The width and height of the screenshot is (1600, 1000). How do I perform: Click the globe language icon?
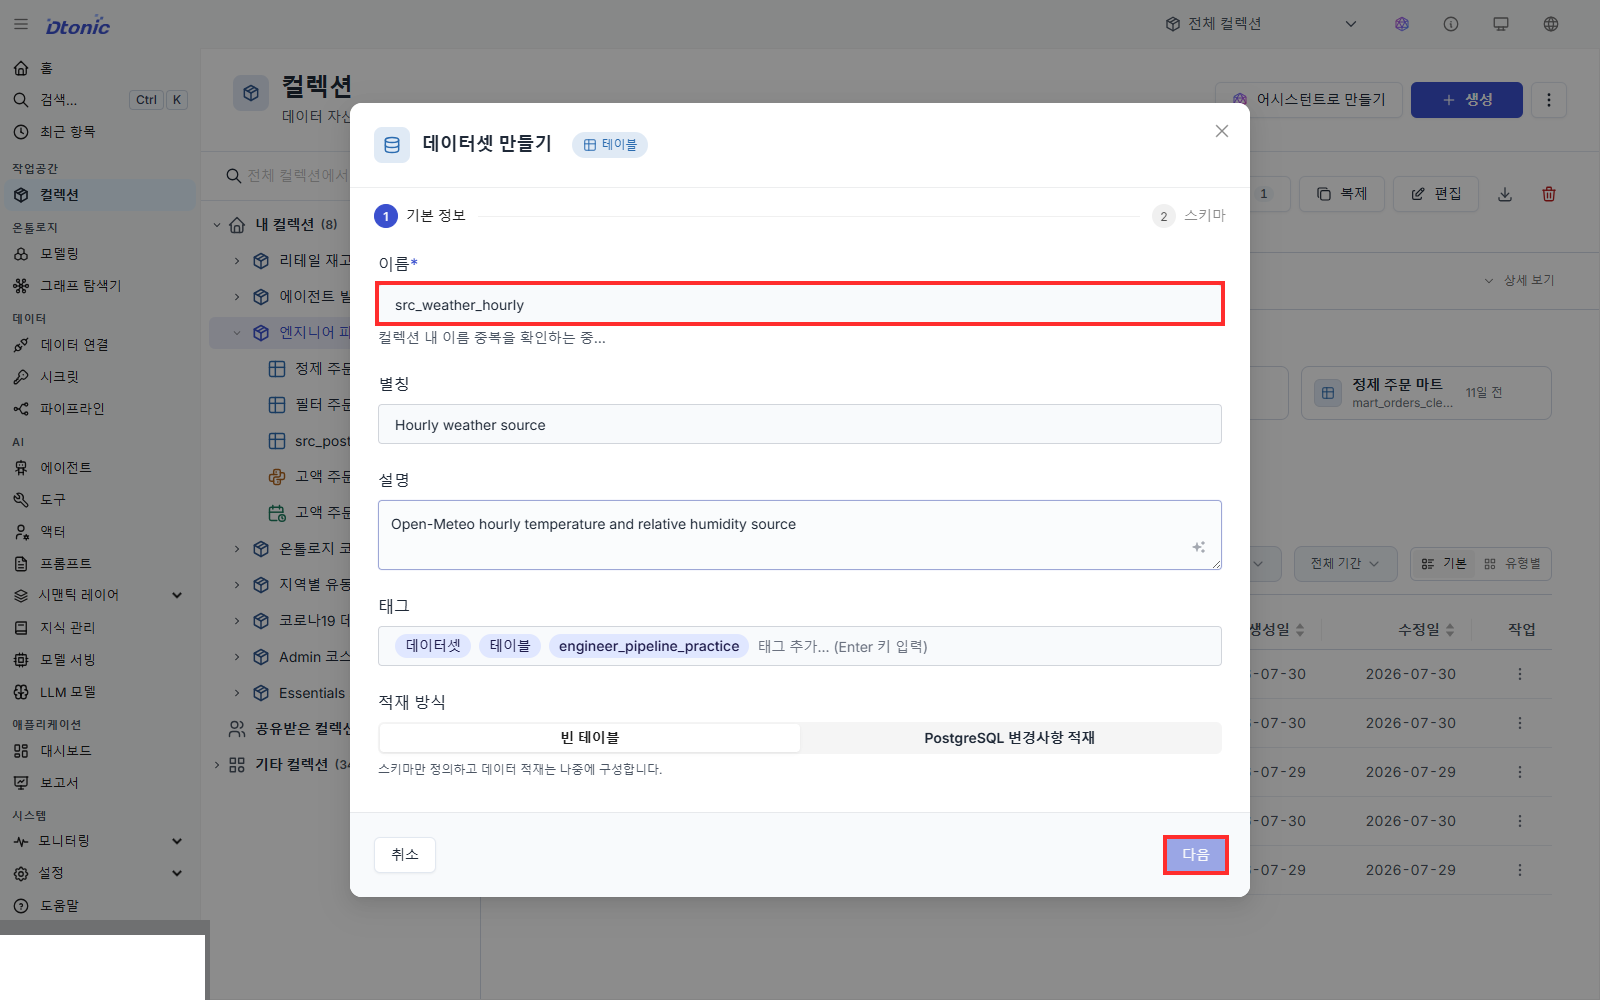pyautogui.click(x=1551, y=24)
